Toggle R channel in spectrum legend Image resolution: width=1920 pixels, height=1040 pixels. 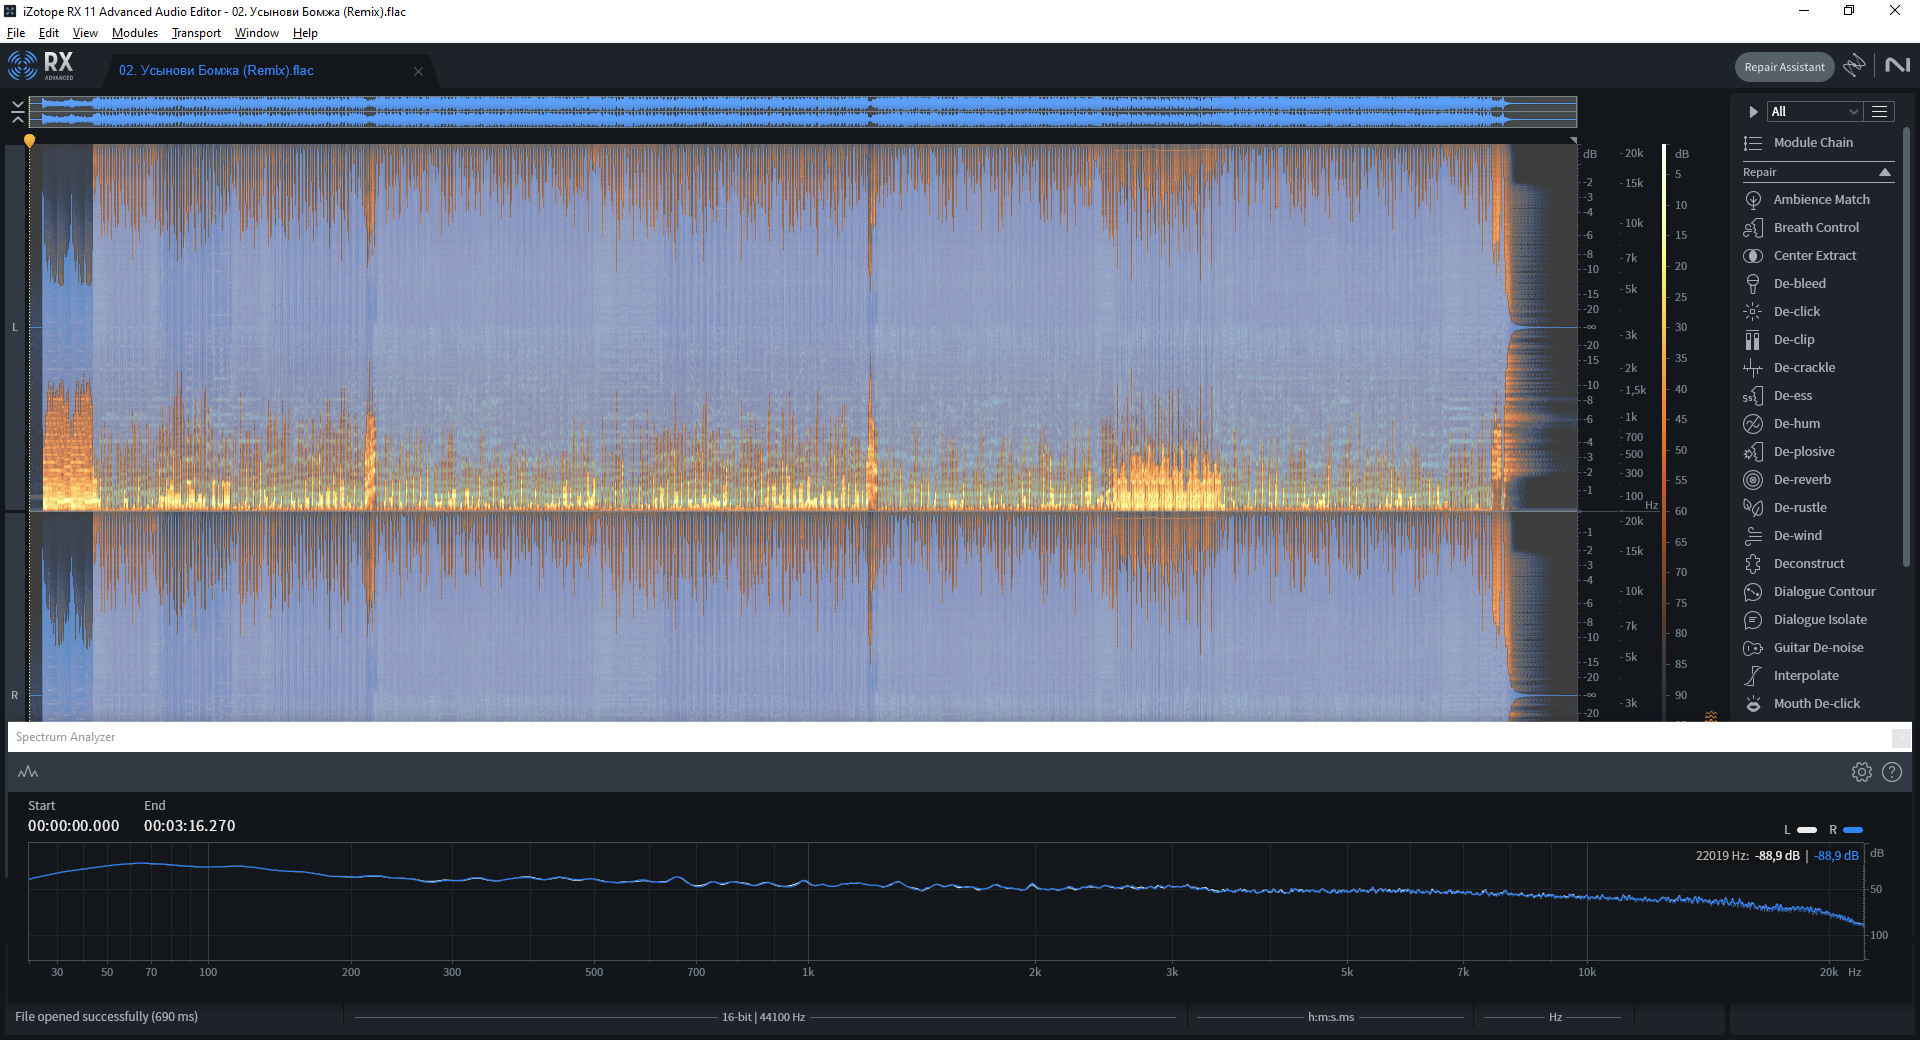point(1846,830)
